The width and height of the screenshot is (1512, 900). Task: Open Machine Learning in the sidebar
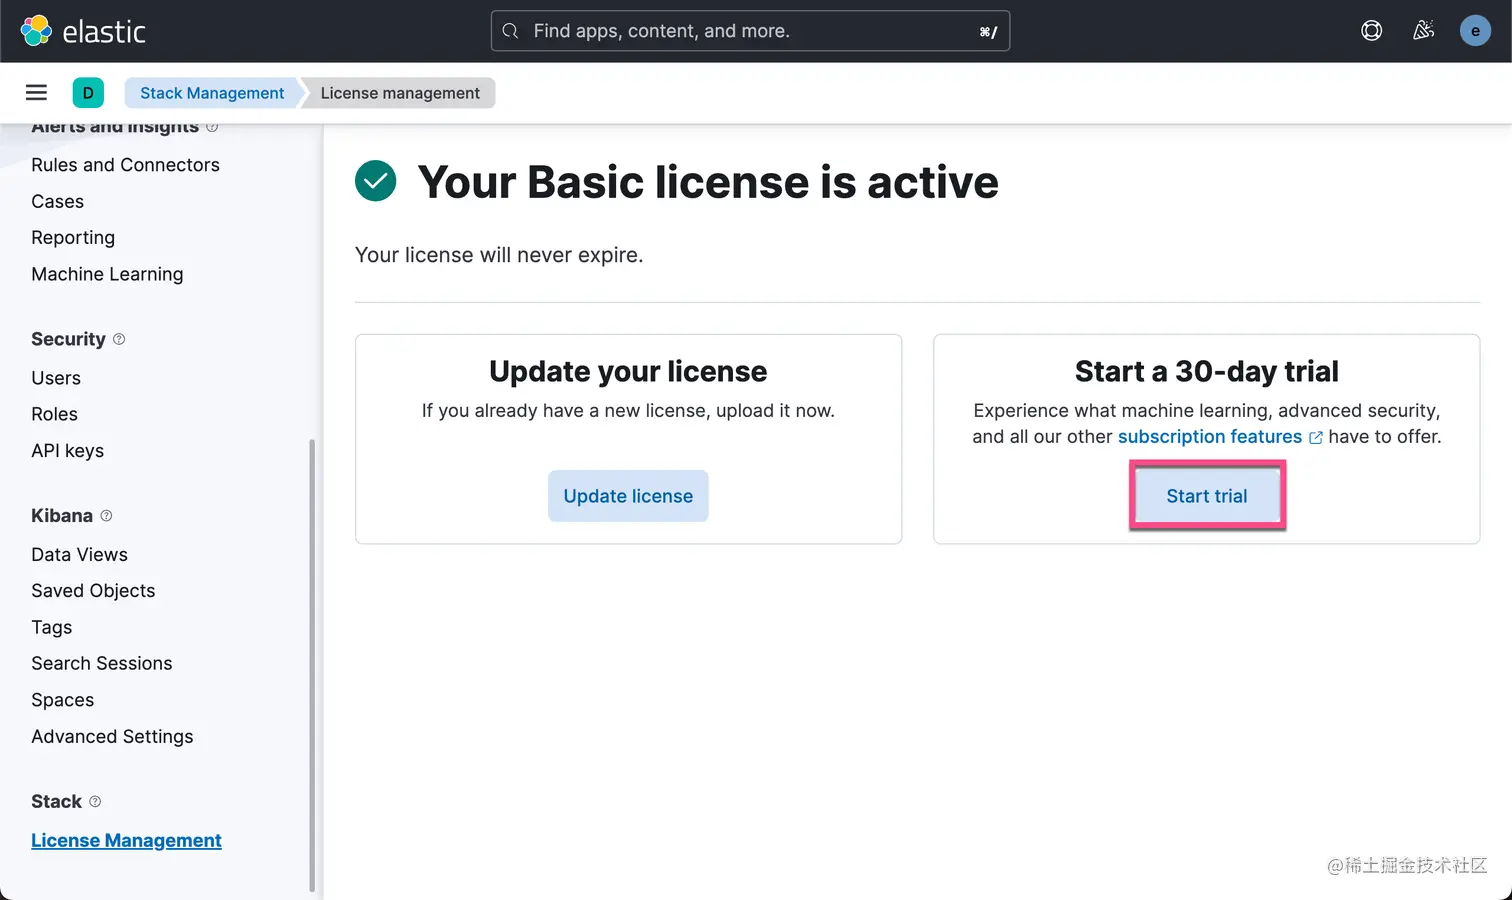tap(107, 274)
